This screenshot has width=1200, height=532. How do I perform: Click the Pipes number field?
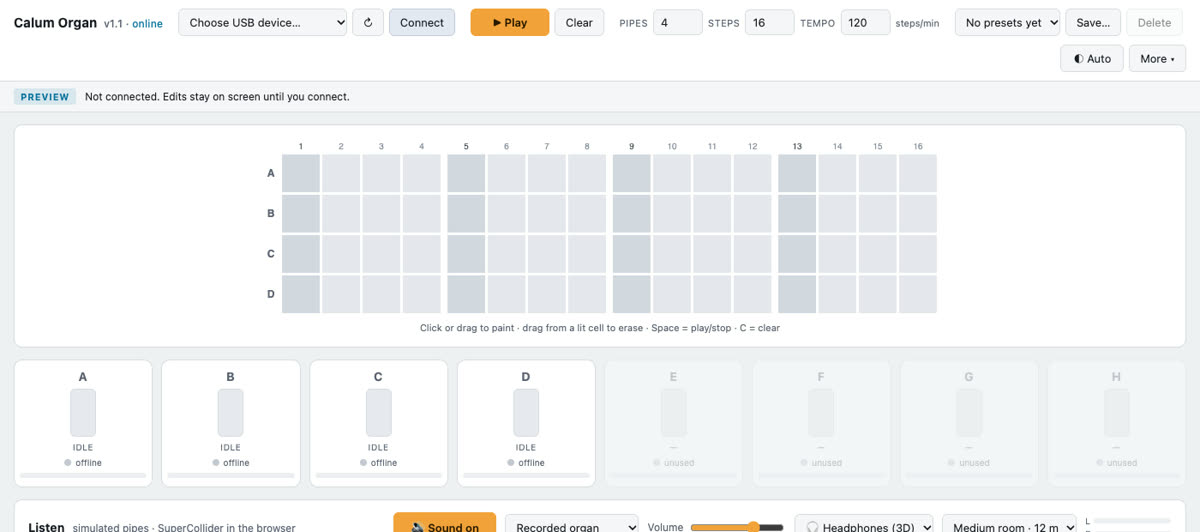click(677, 22)
